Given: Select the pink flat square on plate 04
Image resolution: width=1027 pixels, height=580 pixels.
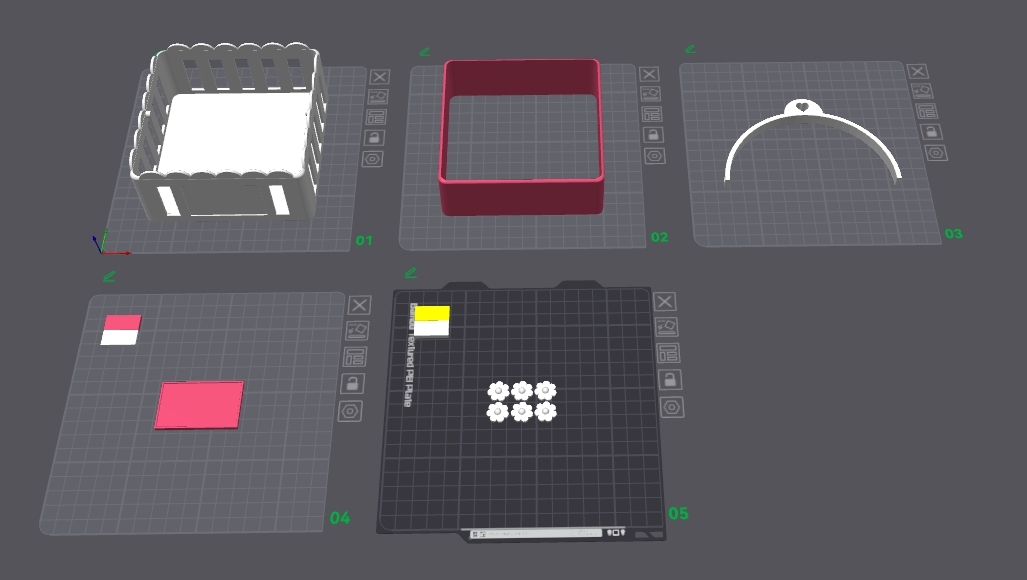Looking at the screenshot, I should [x=199, y=405].
